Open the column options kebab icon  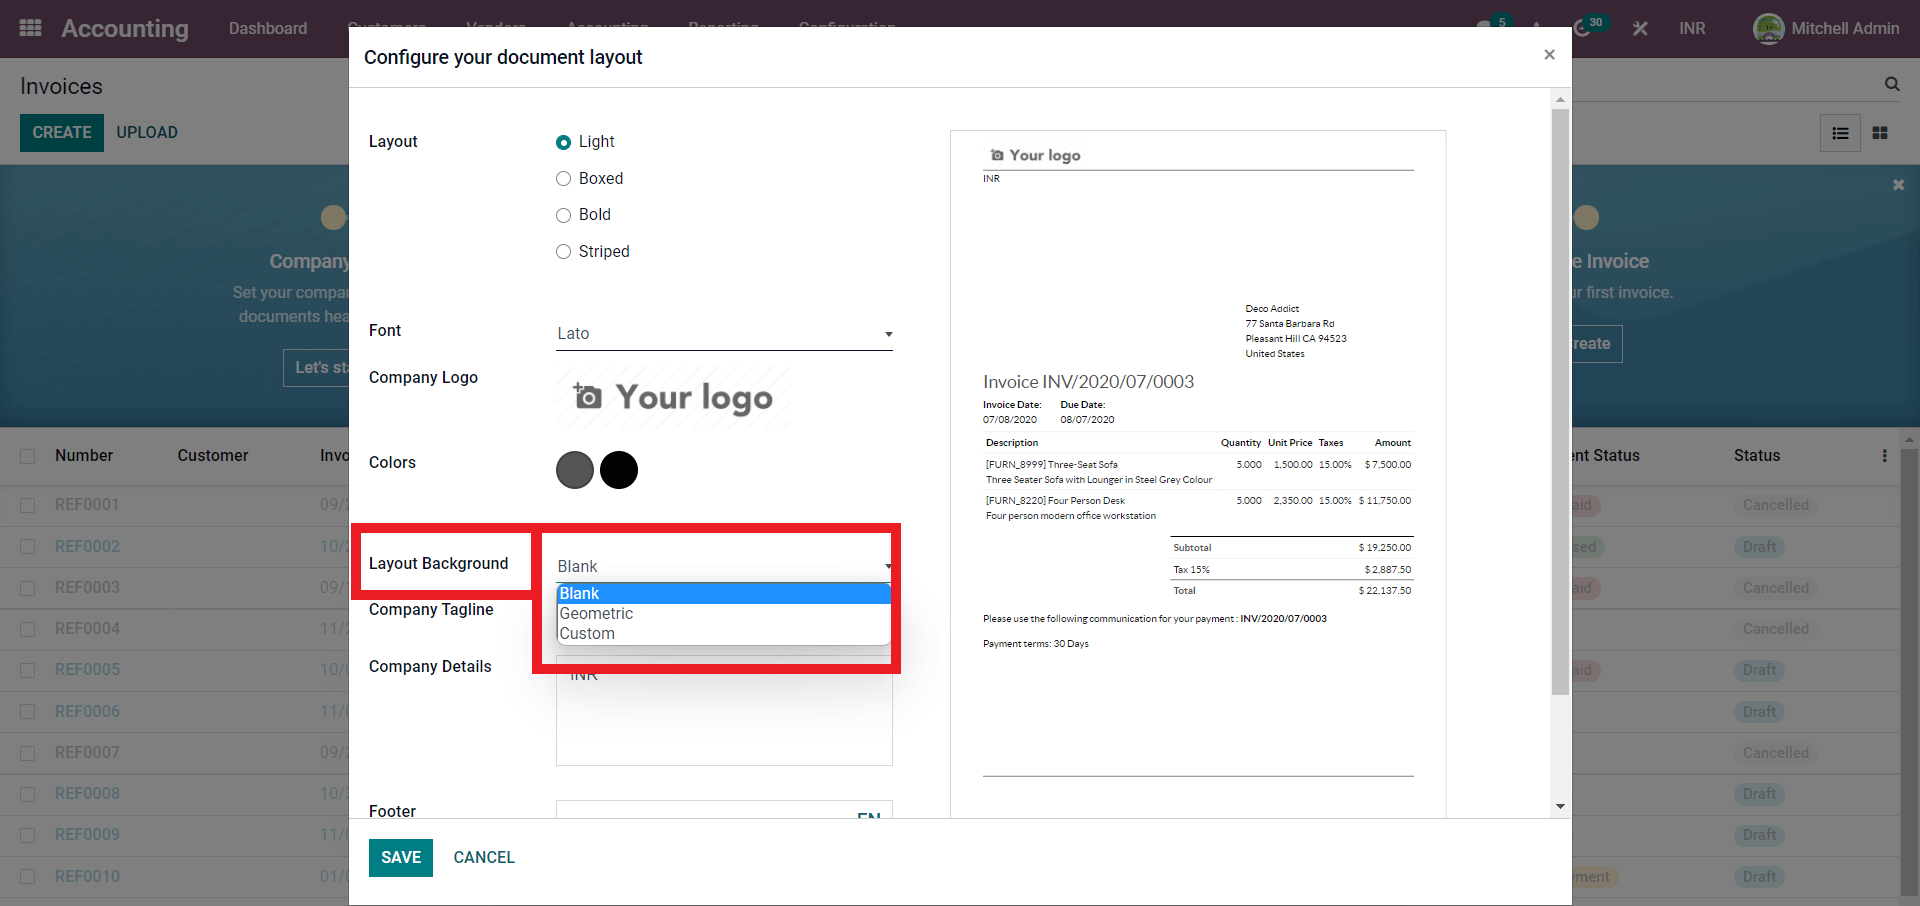1884,456
